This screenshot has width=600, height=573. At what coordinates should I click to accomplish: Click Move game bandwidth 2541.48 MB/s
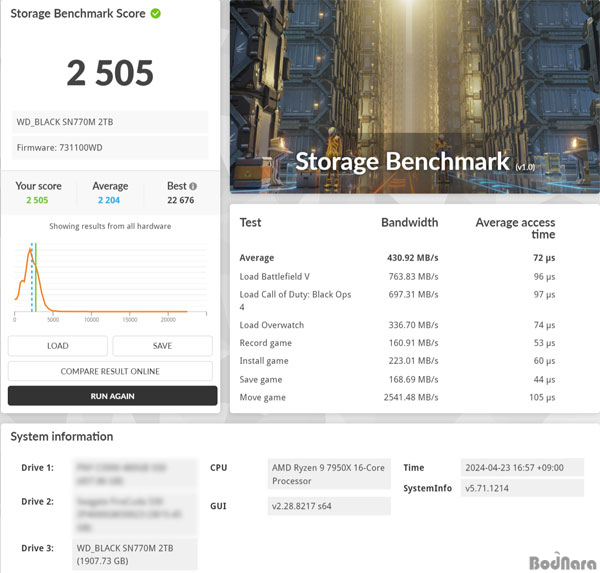click(x=411, y=397)
